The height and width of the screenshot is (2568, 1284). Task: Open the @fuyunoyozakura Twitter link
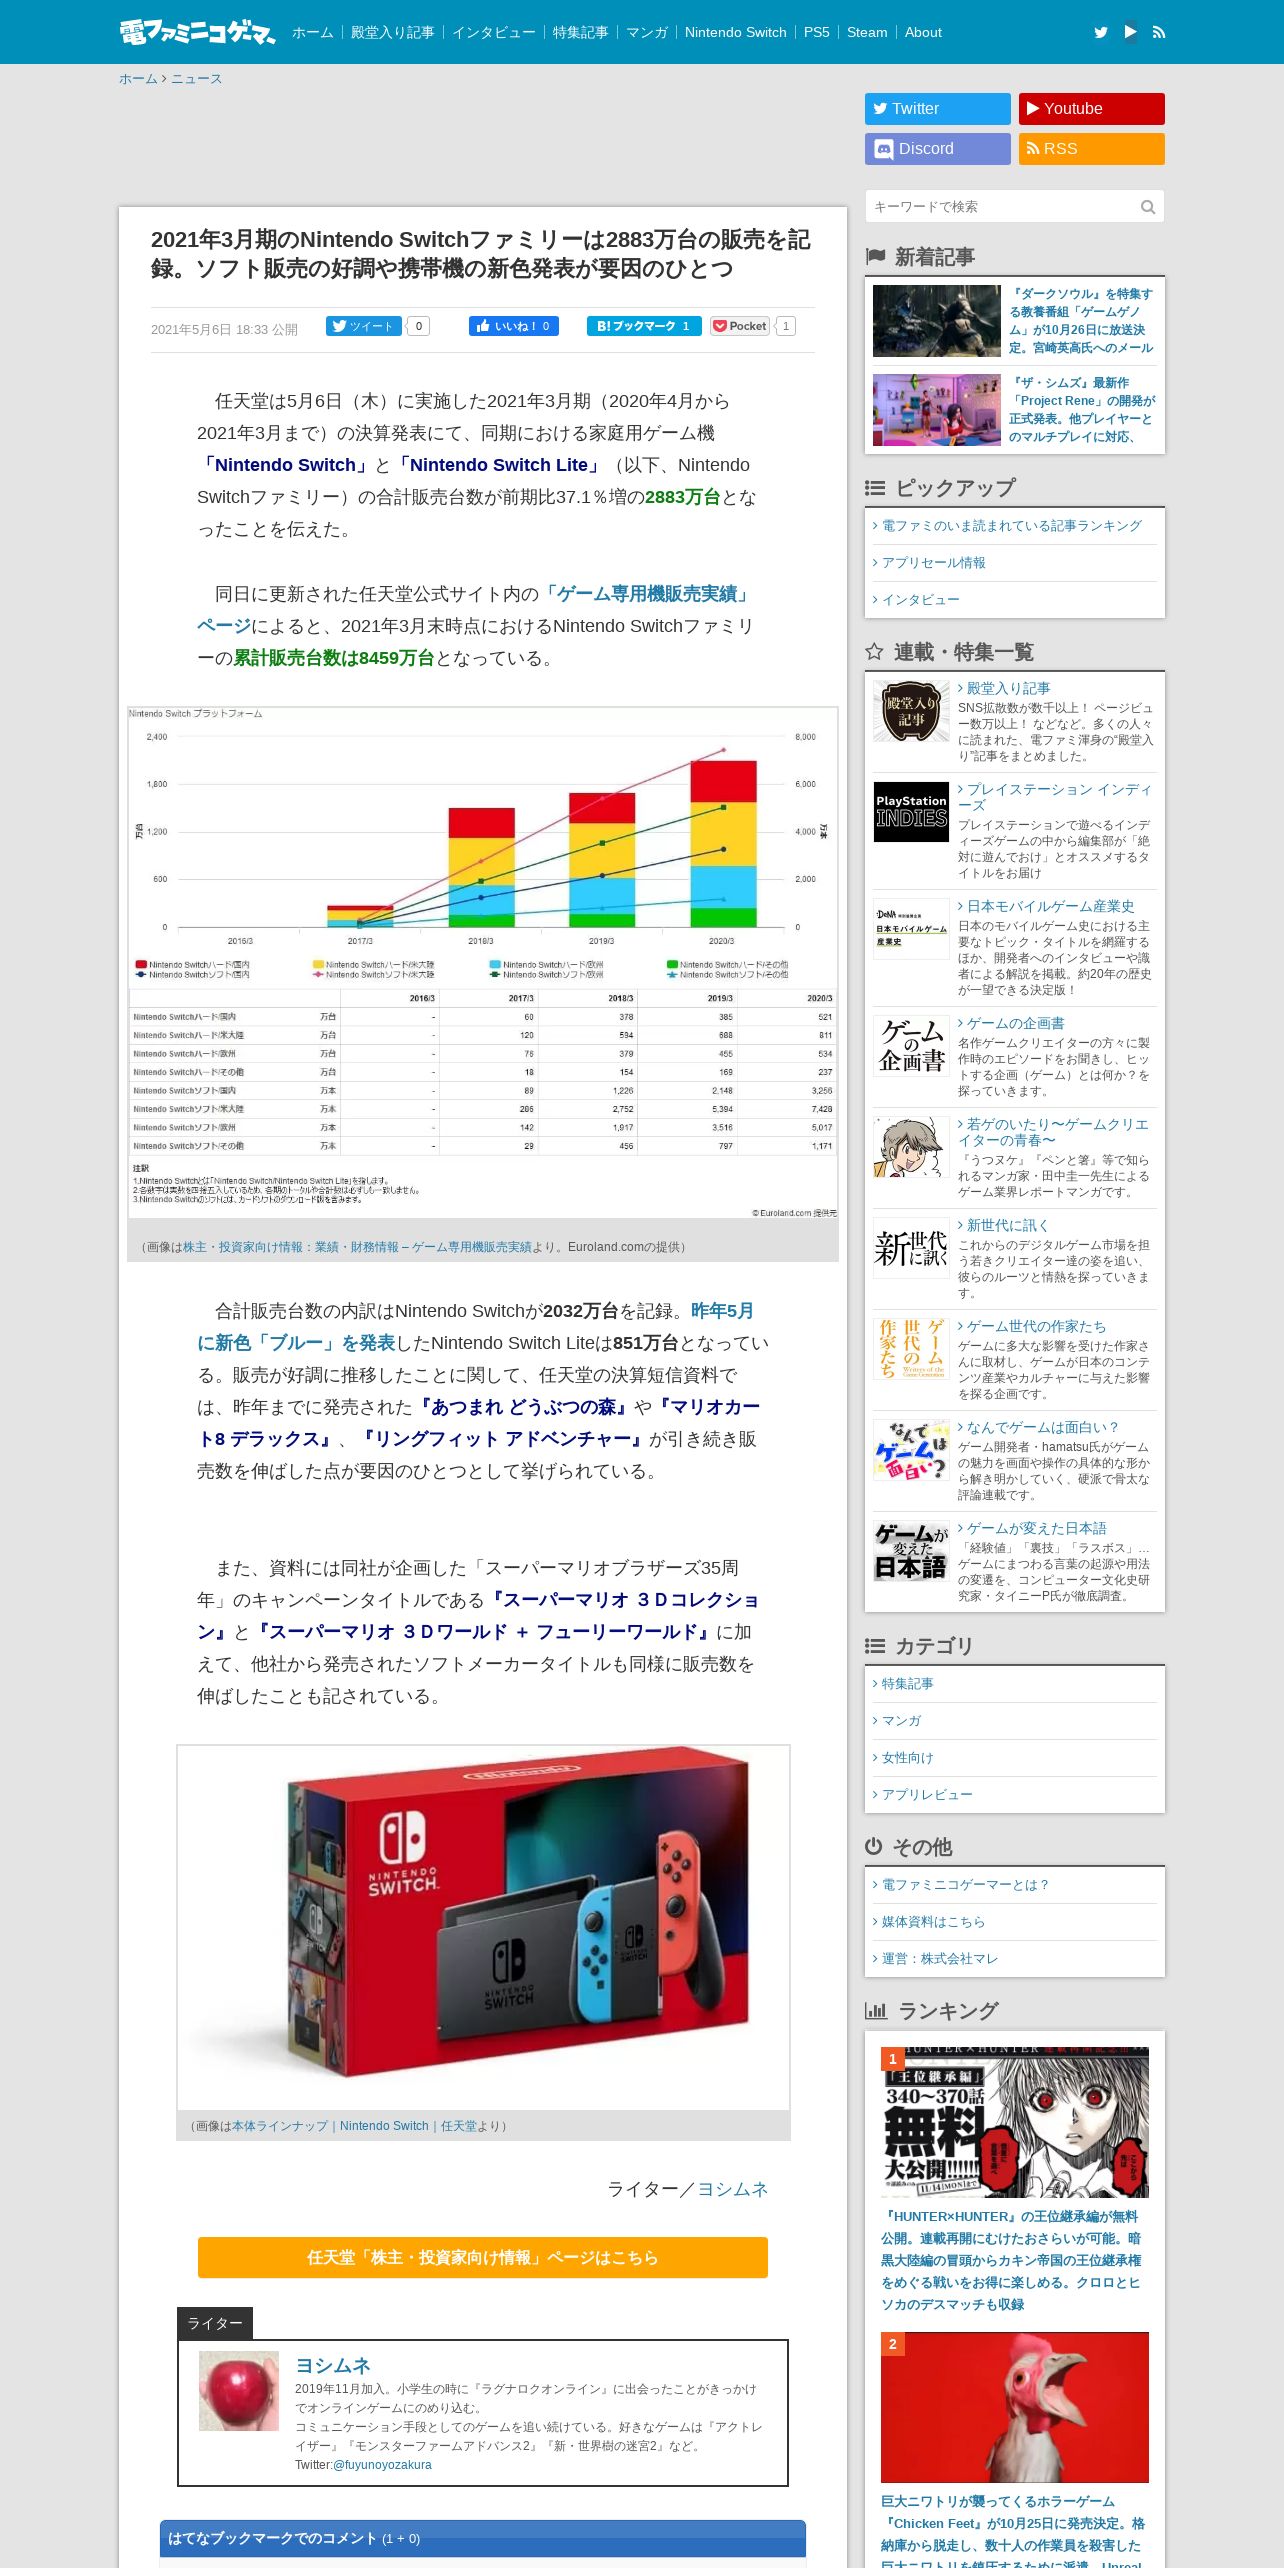382,2465
